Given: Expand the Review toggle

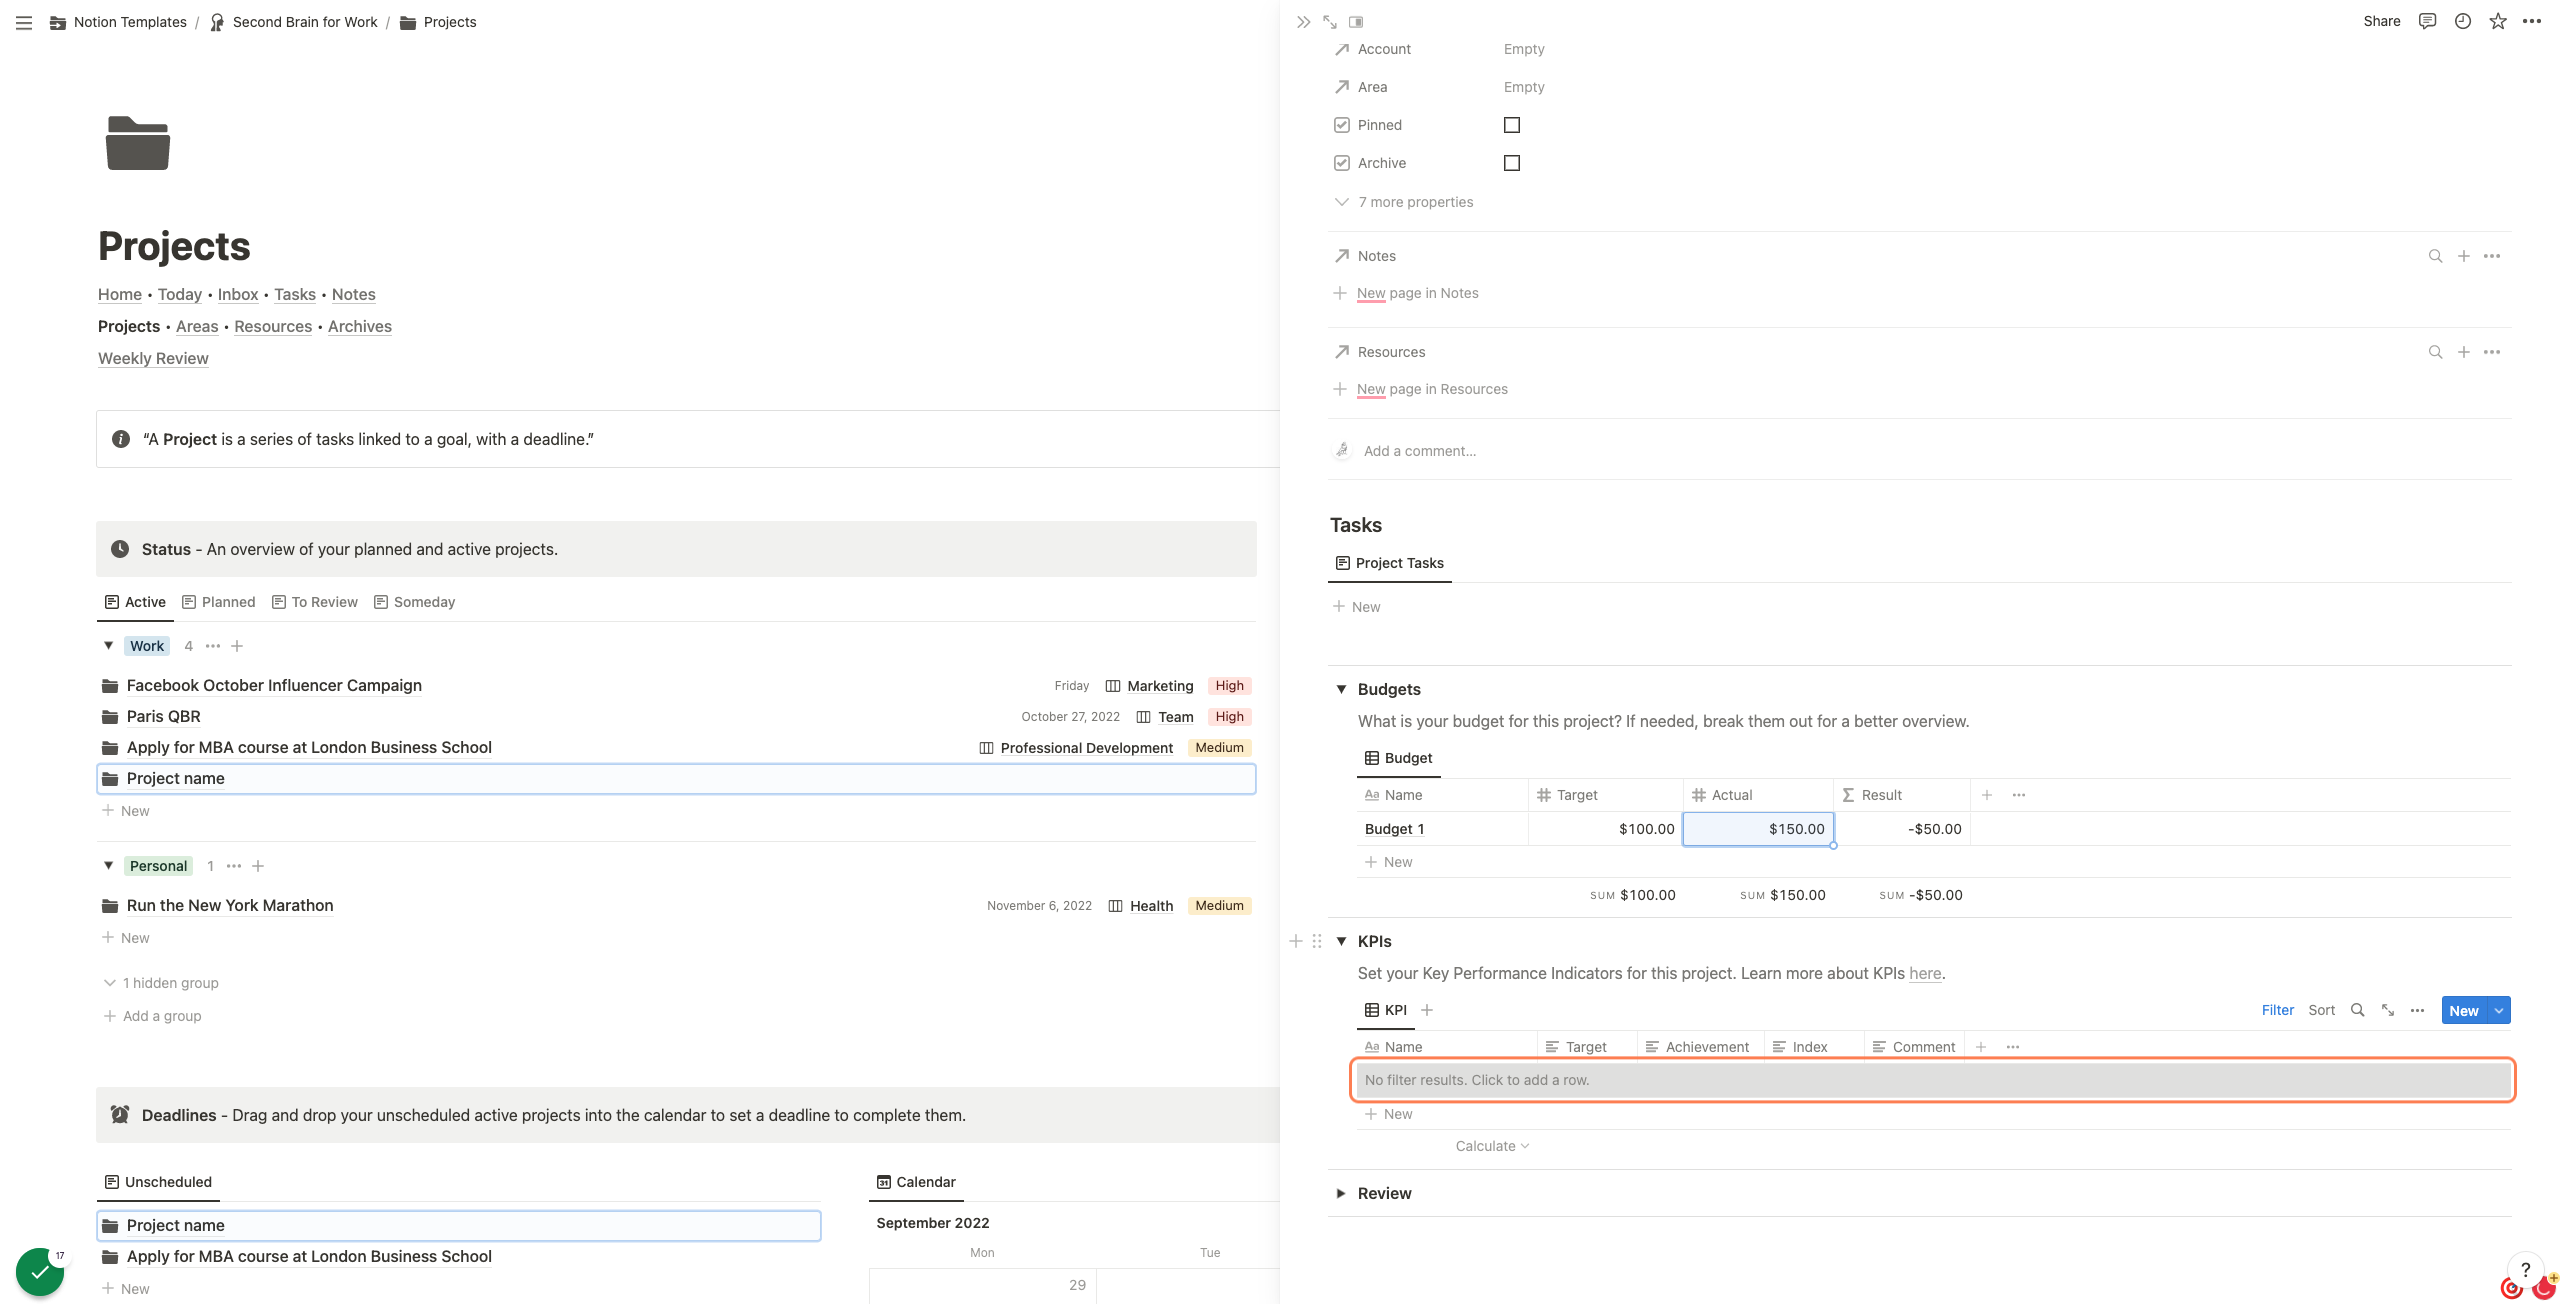Looking at the screenshot, I should pos(1342,1193).
